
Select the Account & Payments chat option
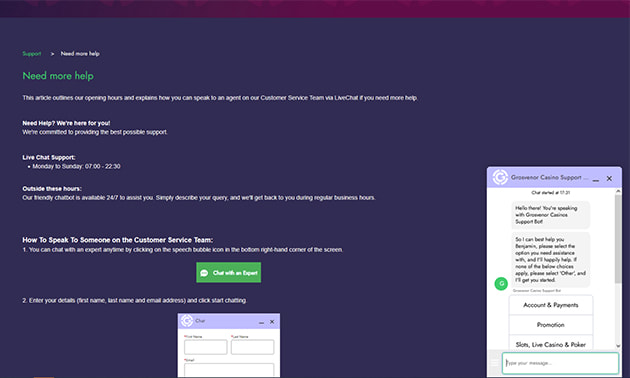pyautogui.click(x=551, y=305)
